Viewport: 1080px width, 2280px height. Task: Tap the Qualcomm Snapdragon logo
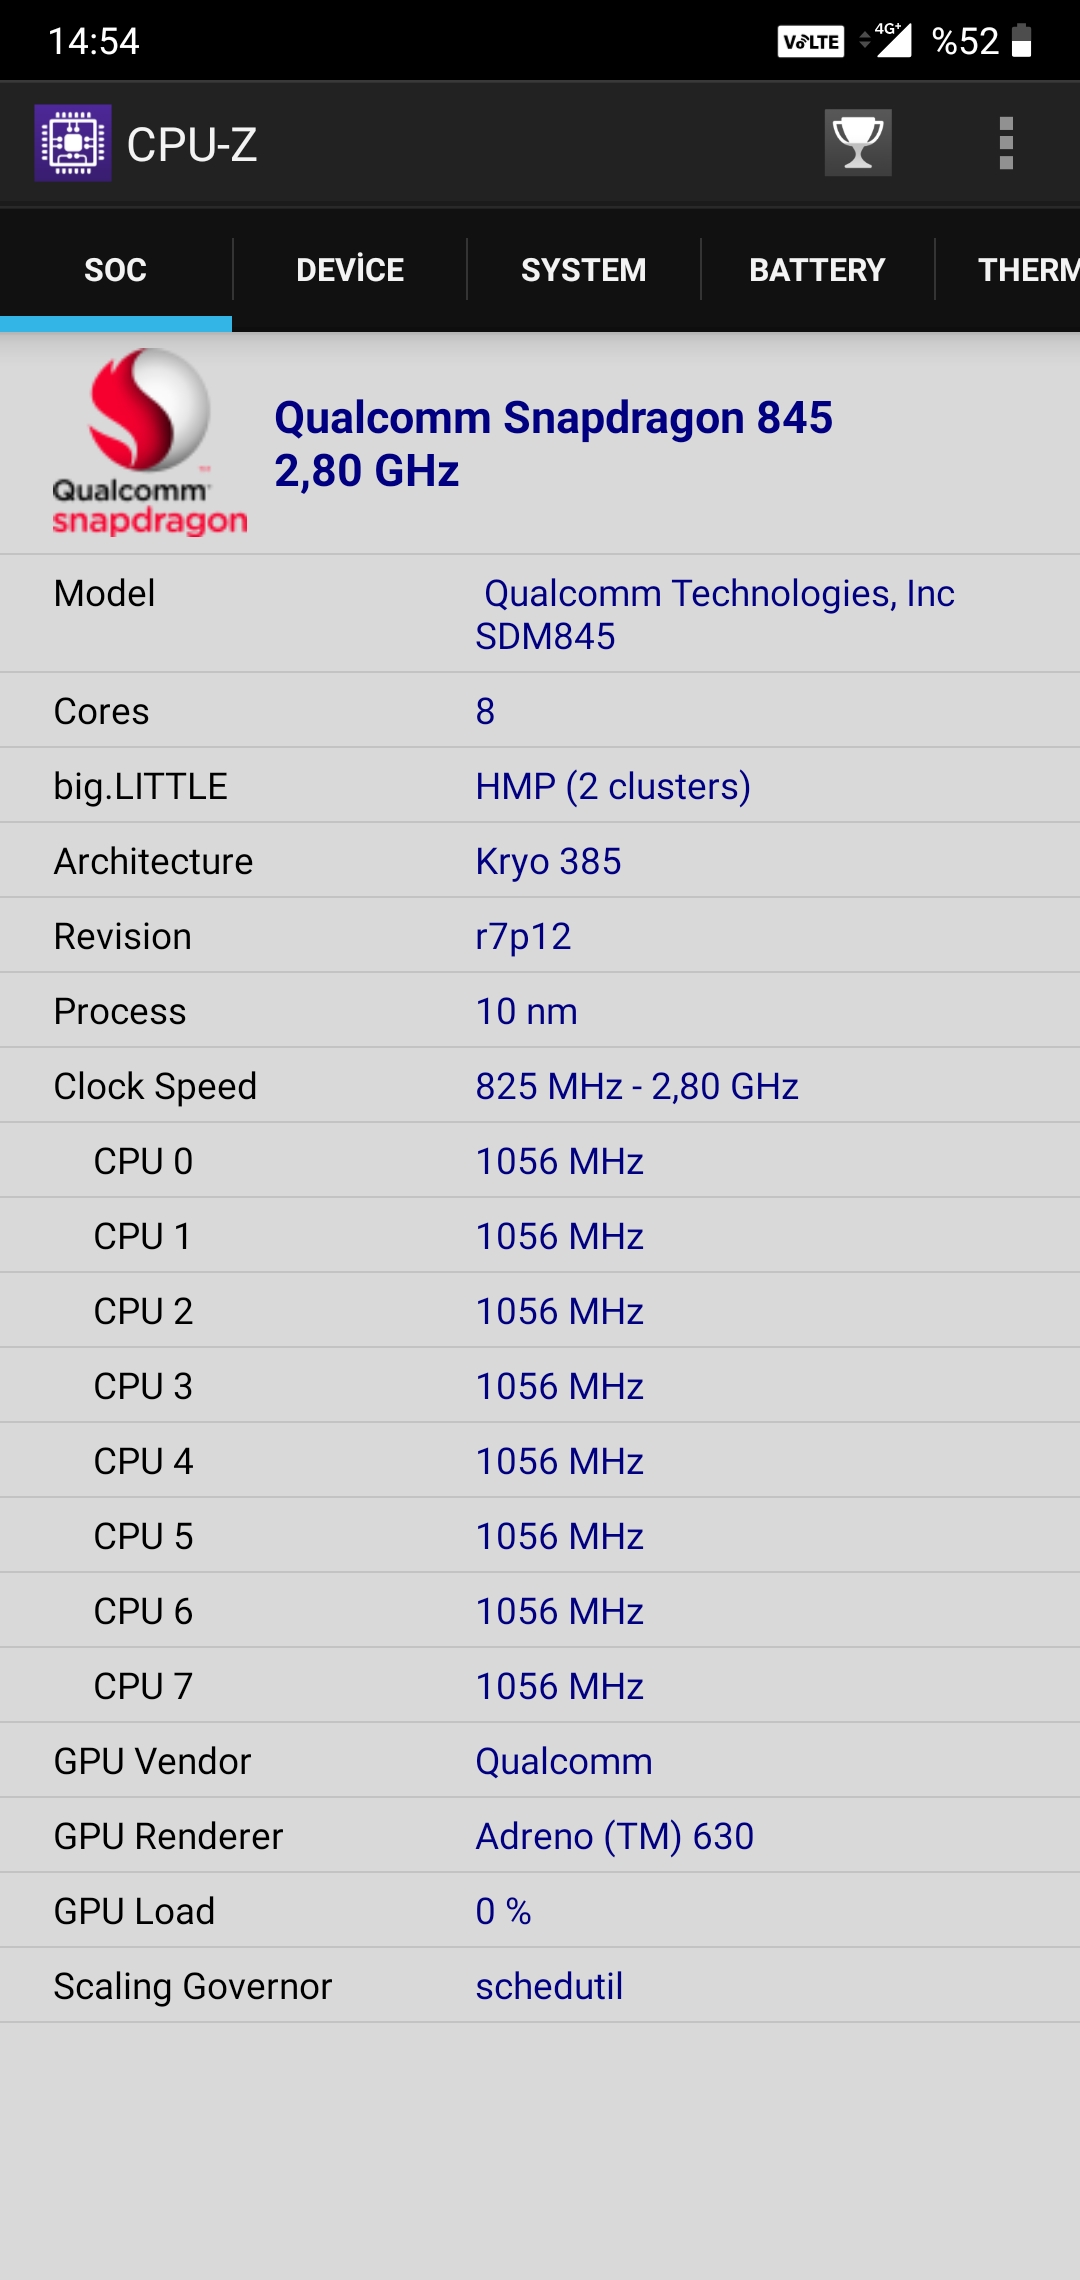(149, 442)
